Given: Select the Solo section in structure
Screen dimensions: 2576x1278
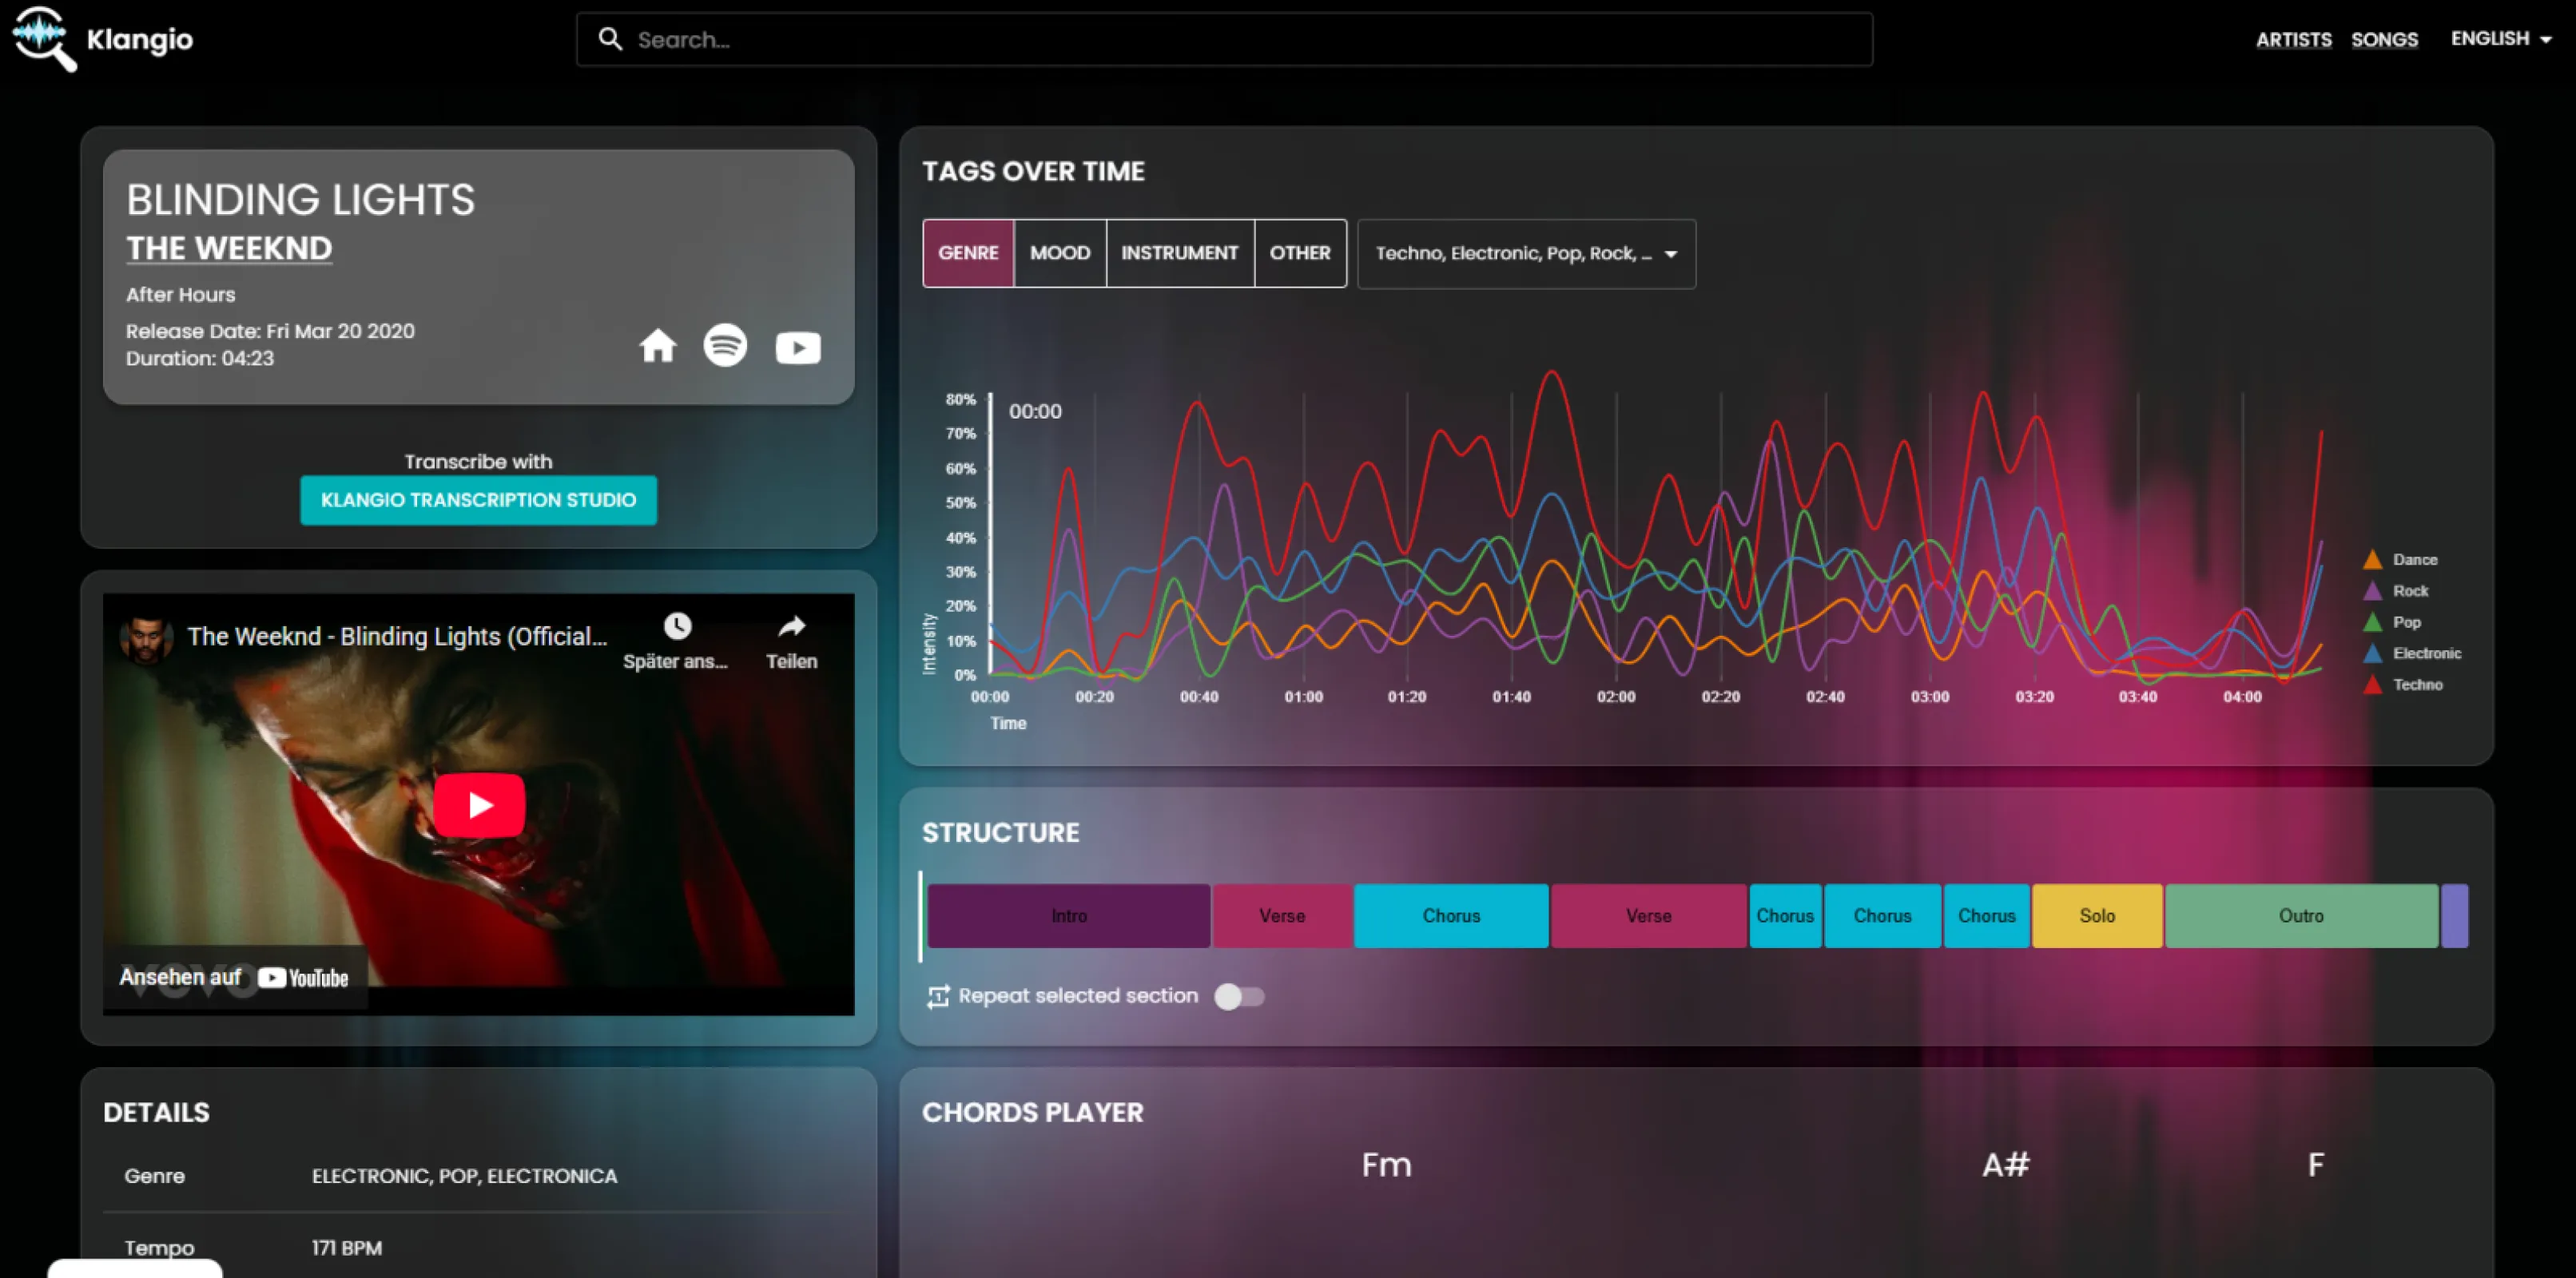Looking at the screenshot, I should click(x=2096, y=915).
